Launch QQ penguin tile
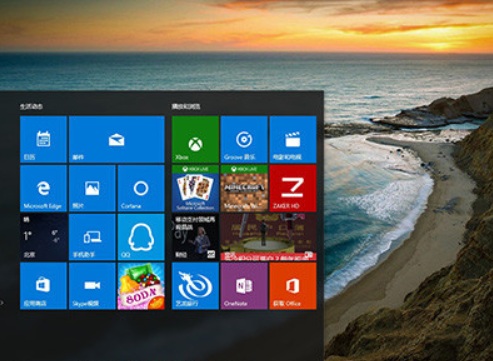This screenshot has height=361, width=493. (141, 237)
